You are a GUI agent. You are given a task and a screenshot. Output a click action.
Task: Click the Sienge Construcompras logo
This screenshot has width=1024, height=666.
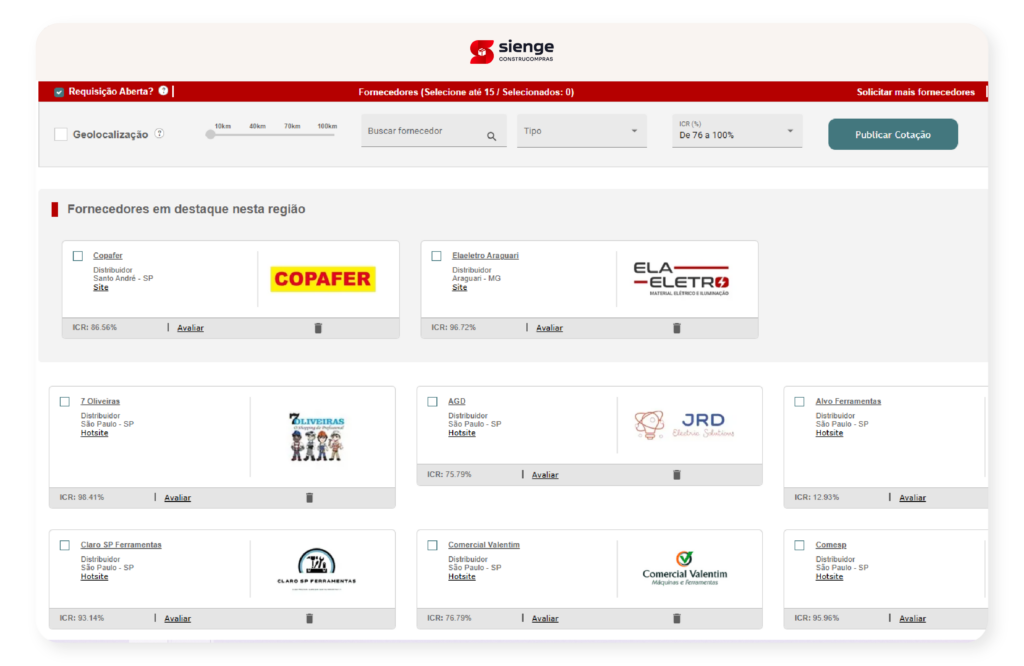point(511,51)
